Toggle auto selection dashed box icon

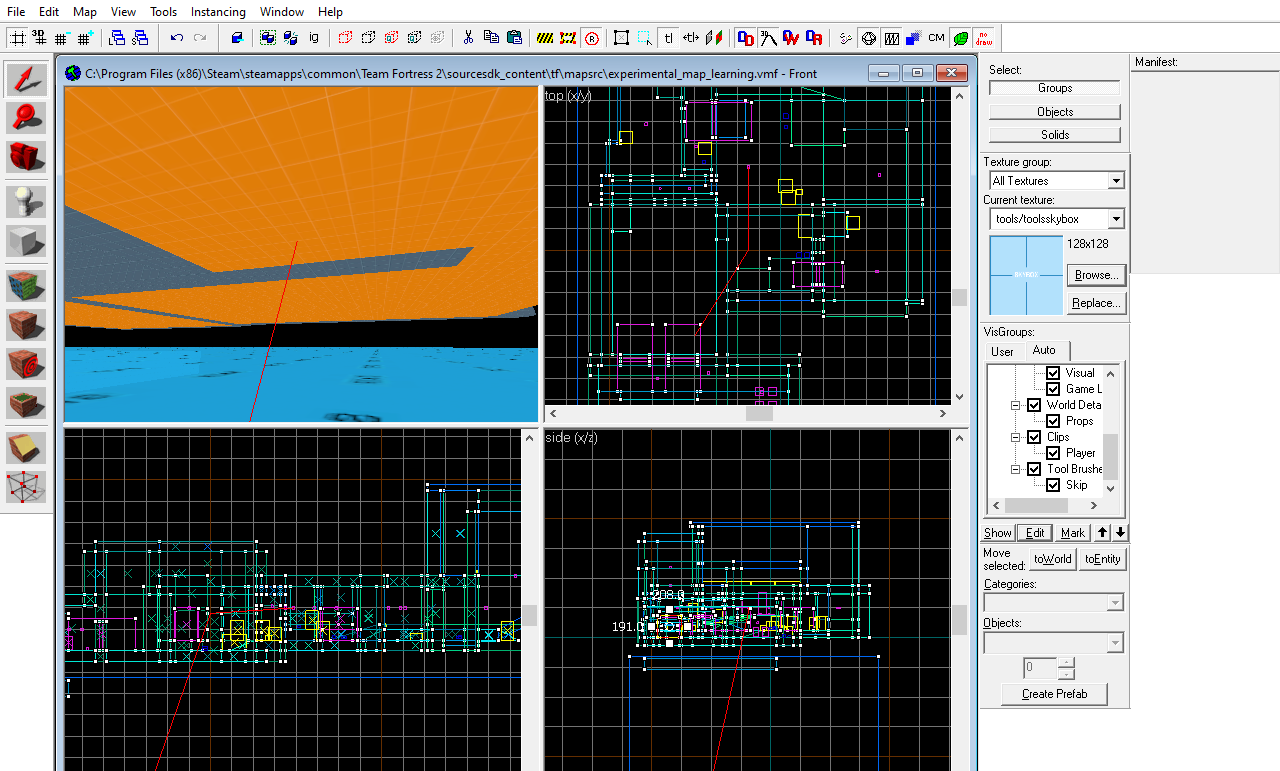645,38
